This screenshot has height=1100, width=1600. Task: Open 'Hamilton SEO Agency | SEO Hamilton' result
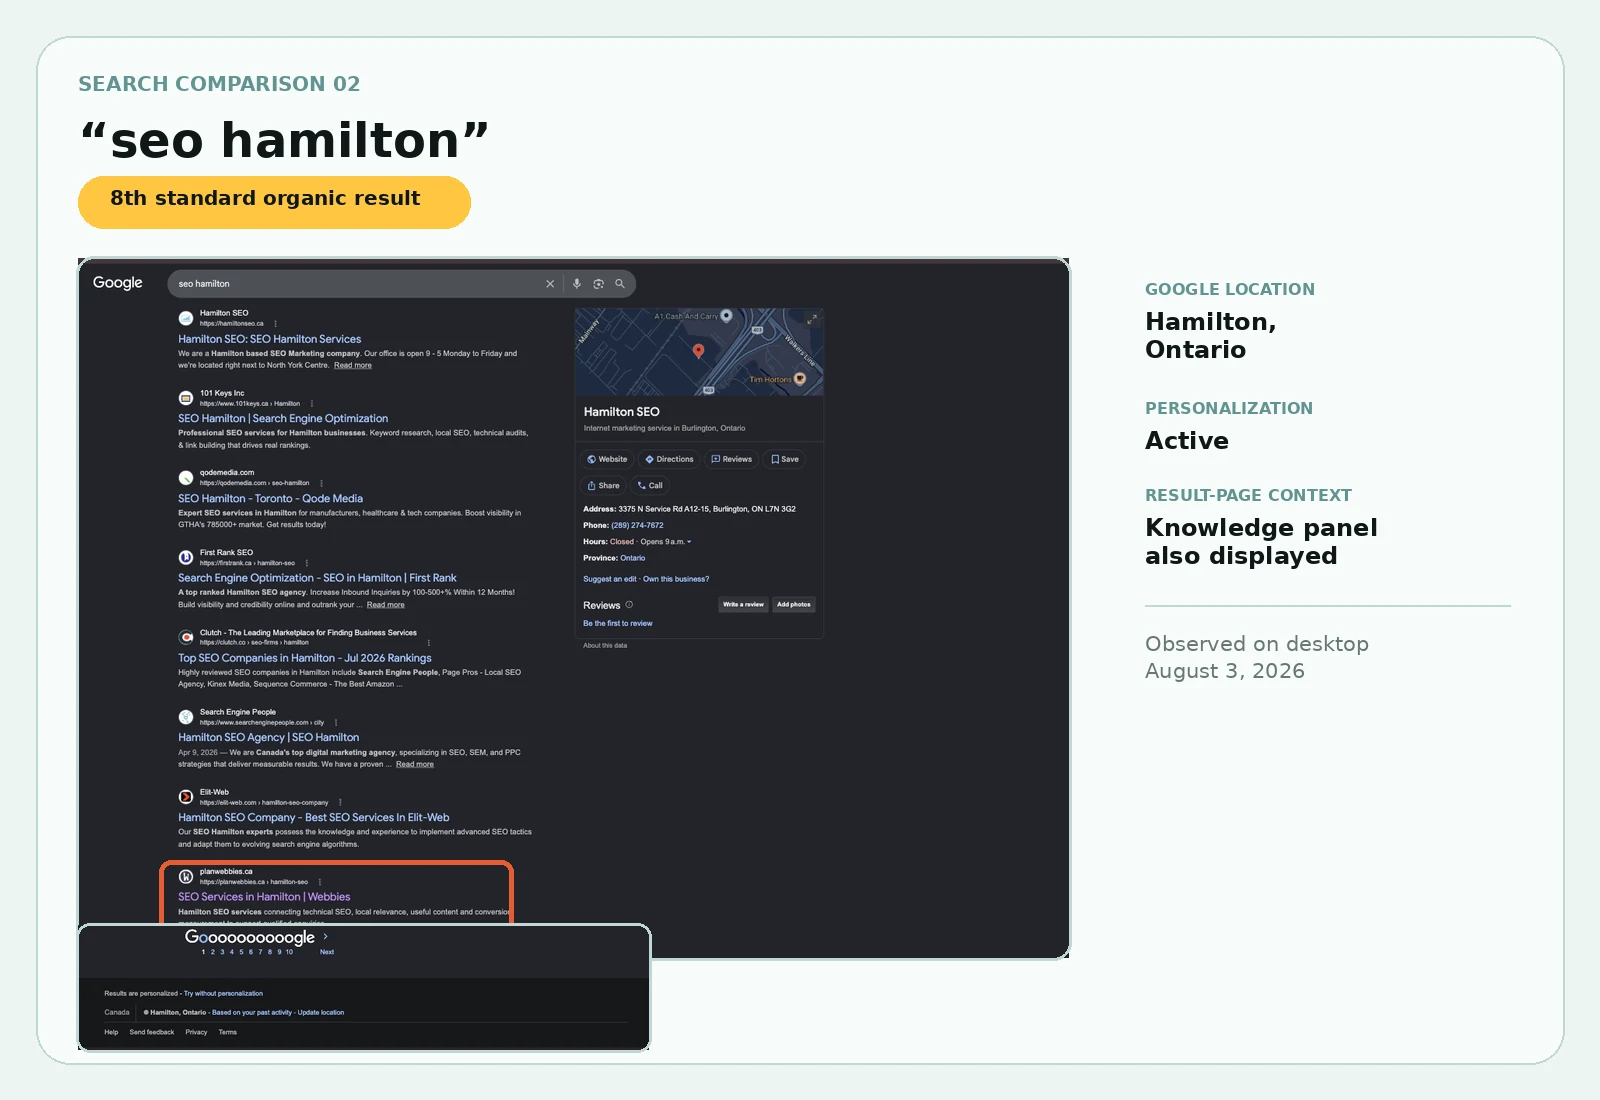(x=268, y=738)
